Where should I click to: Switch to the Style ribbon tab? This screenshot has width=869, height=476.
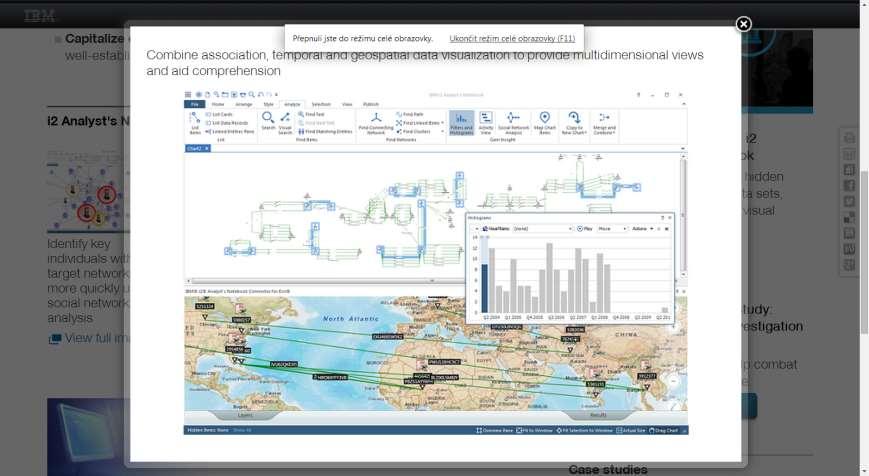(269, 104)
